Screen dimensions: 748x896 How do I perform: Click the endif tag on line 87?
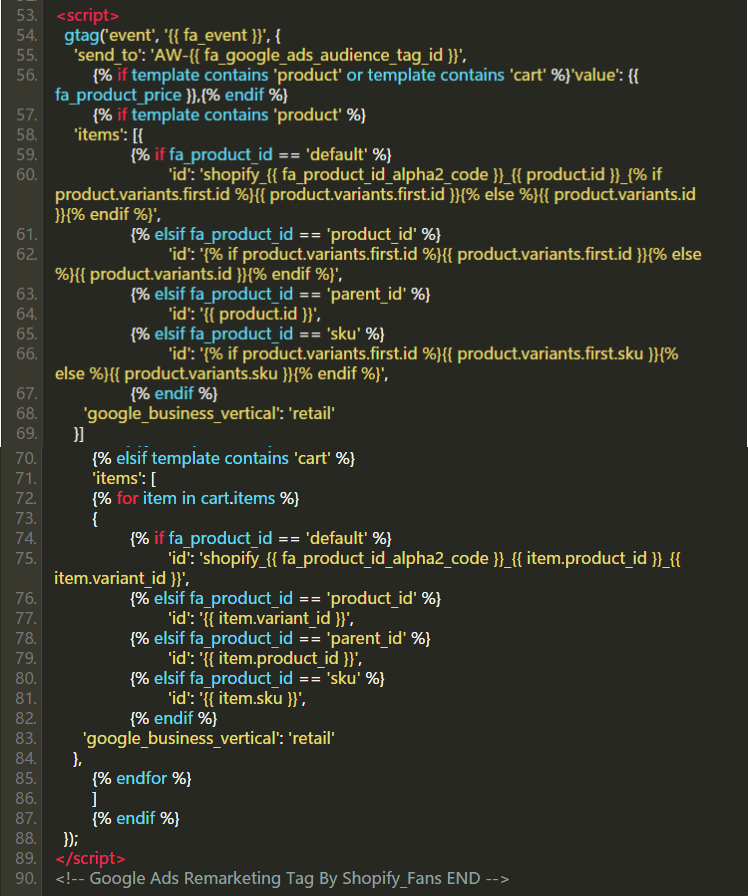click(135, 818)
